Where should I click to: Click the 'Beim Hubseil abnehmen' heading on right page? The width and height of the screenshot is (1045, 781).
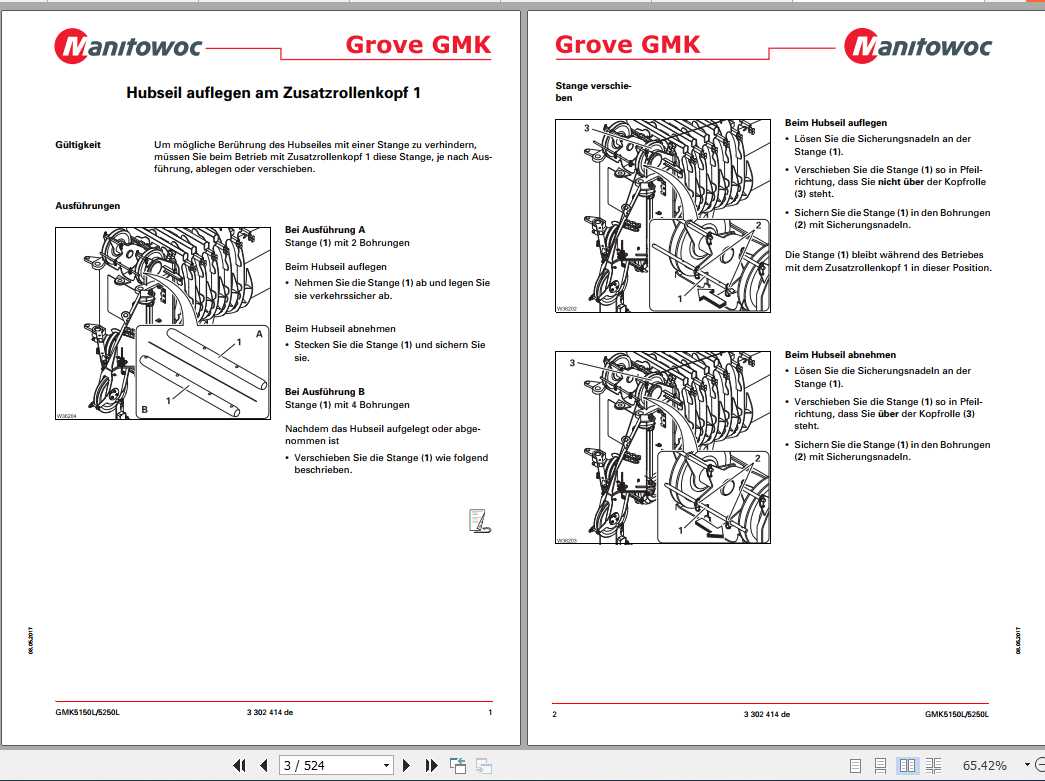840,355
